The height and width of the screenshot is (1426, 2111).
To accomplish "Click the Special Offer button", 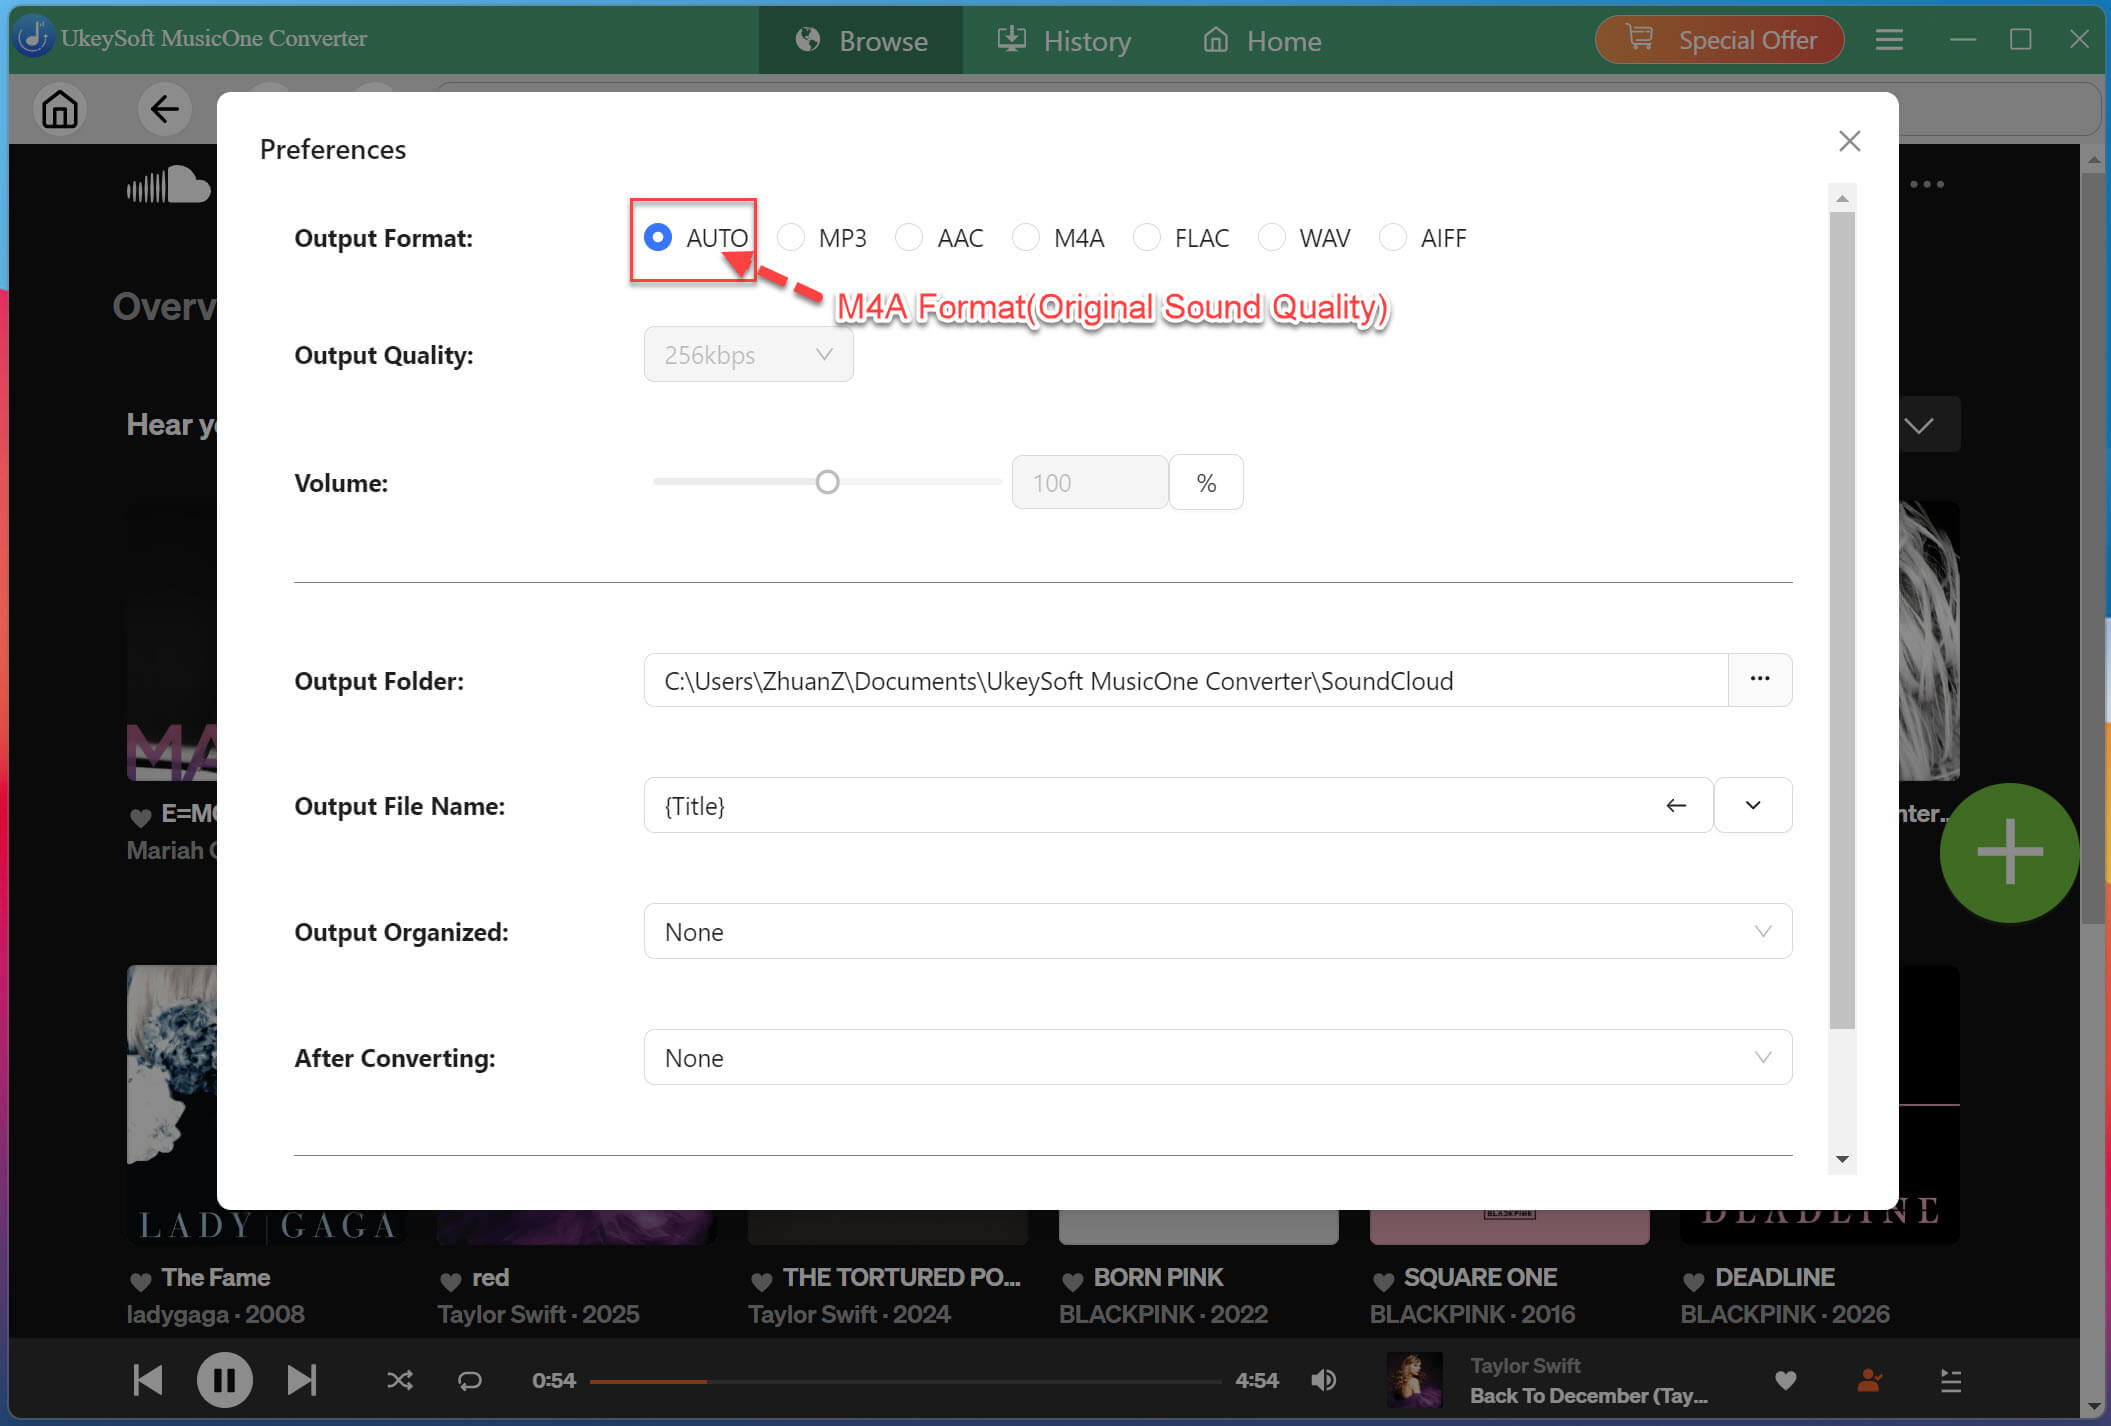I will pos(1720,40).
